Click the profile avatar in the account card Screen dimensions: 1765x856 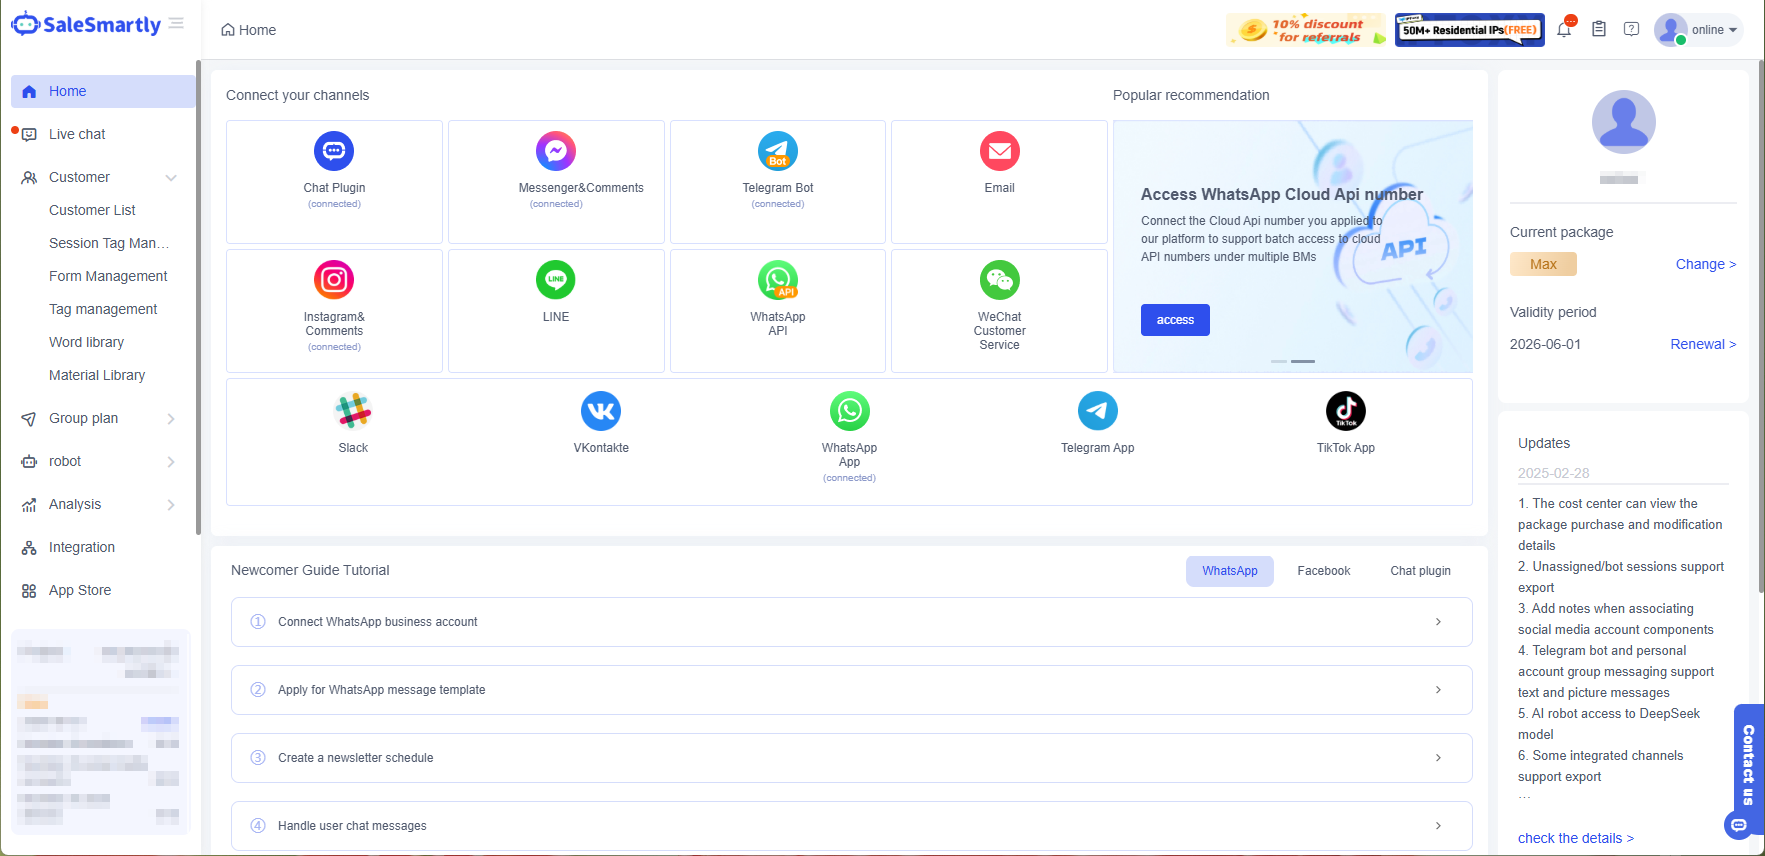coord(1623,122)
